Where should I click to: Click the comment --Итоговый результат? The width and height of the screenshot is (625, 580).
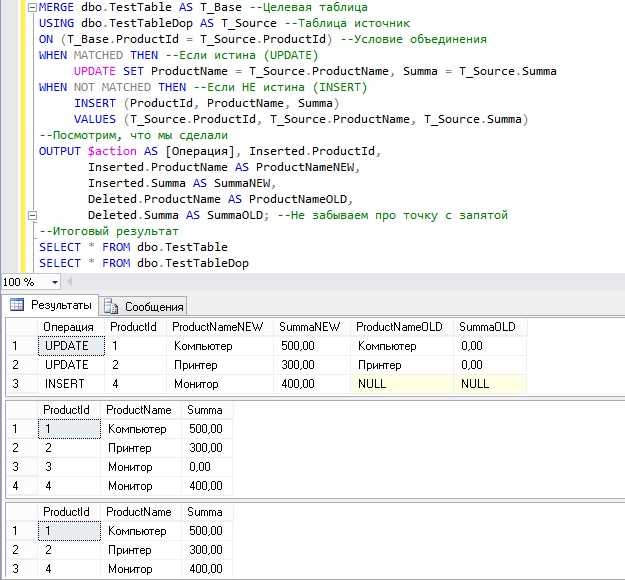[x=109, y=232]
